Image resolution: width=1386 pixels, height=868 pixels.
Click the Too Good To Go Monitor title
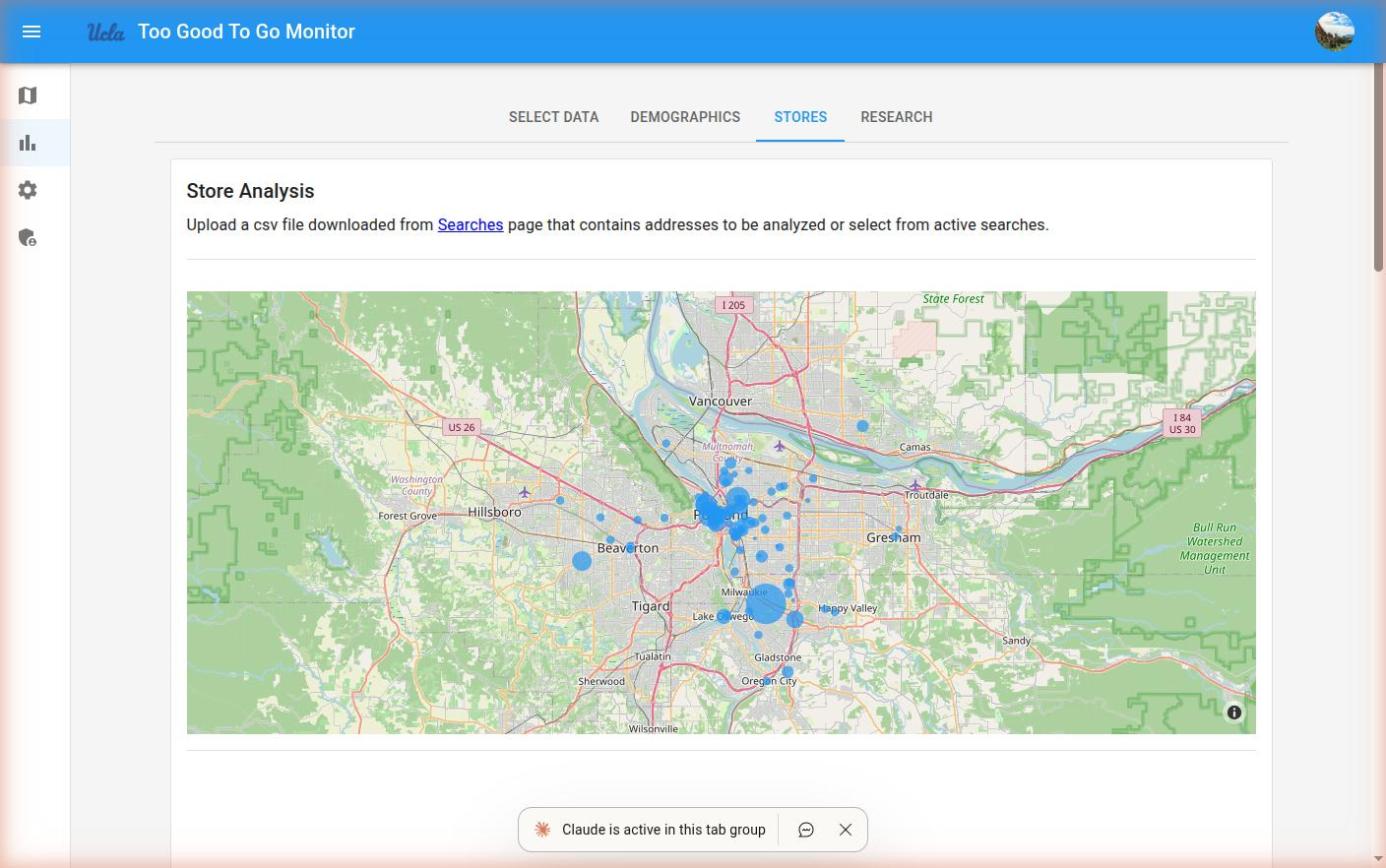[246, 32]
